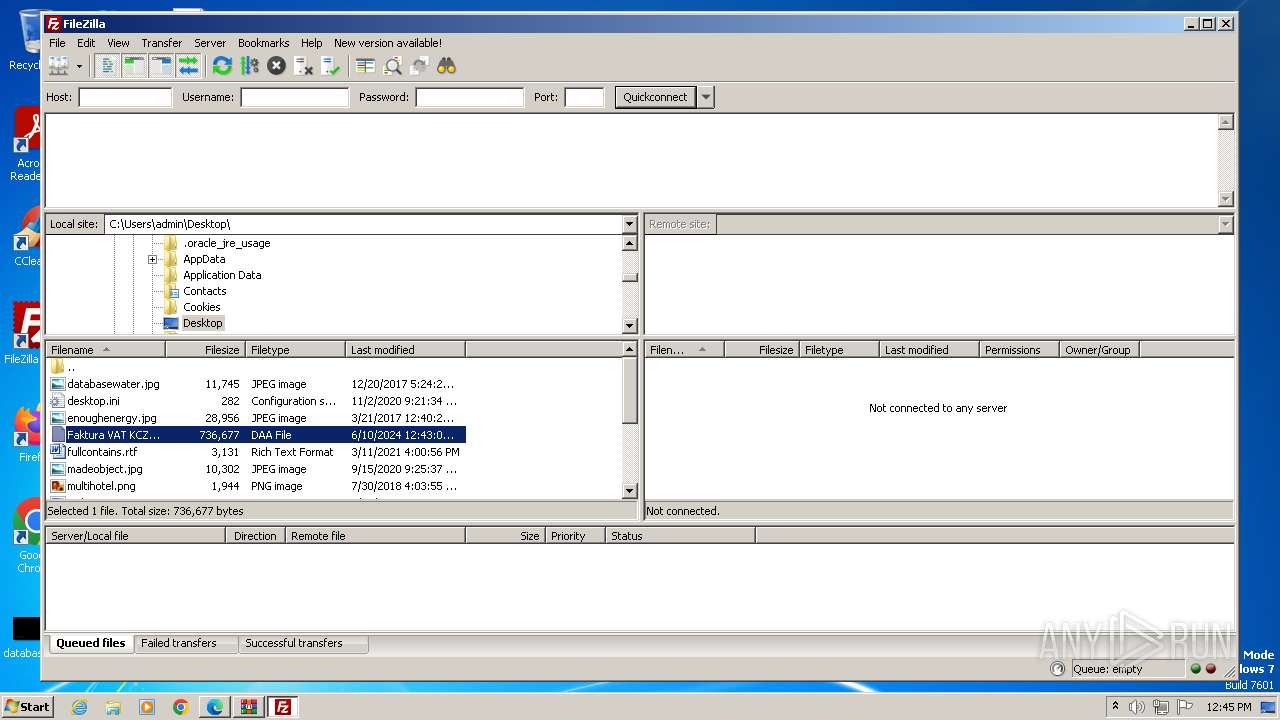Viewport: 1280px width, 720px height.
Task: Toggle directory comparison icon
Action: [392, 66]
